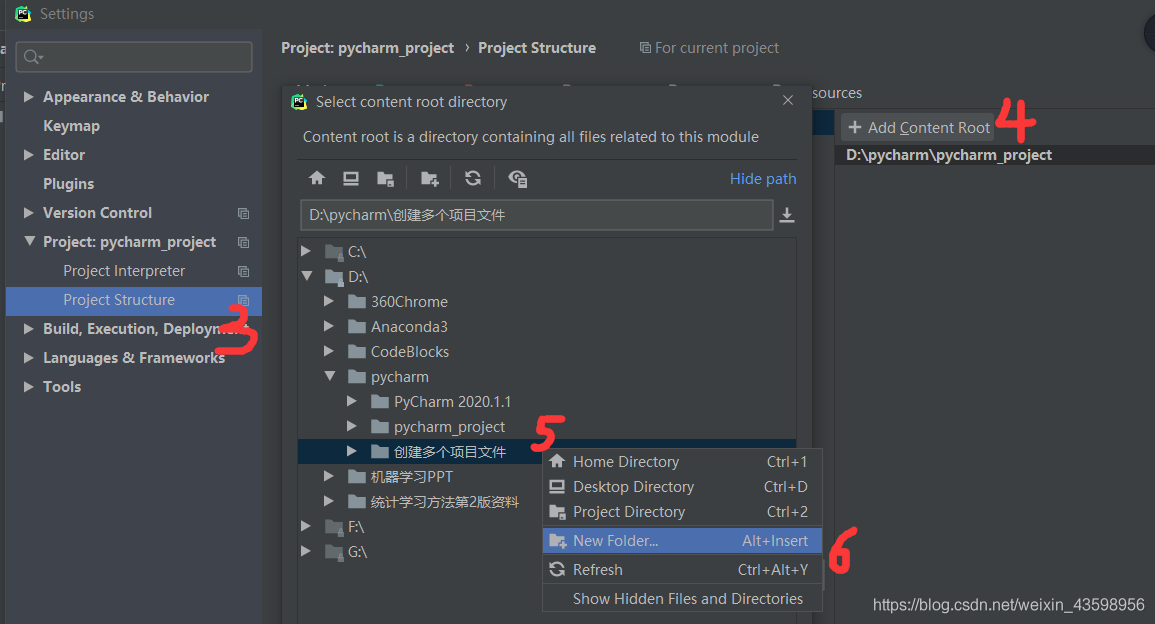Expand the C:\ drive node
1155x624 pixels.
pos(306,252)
